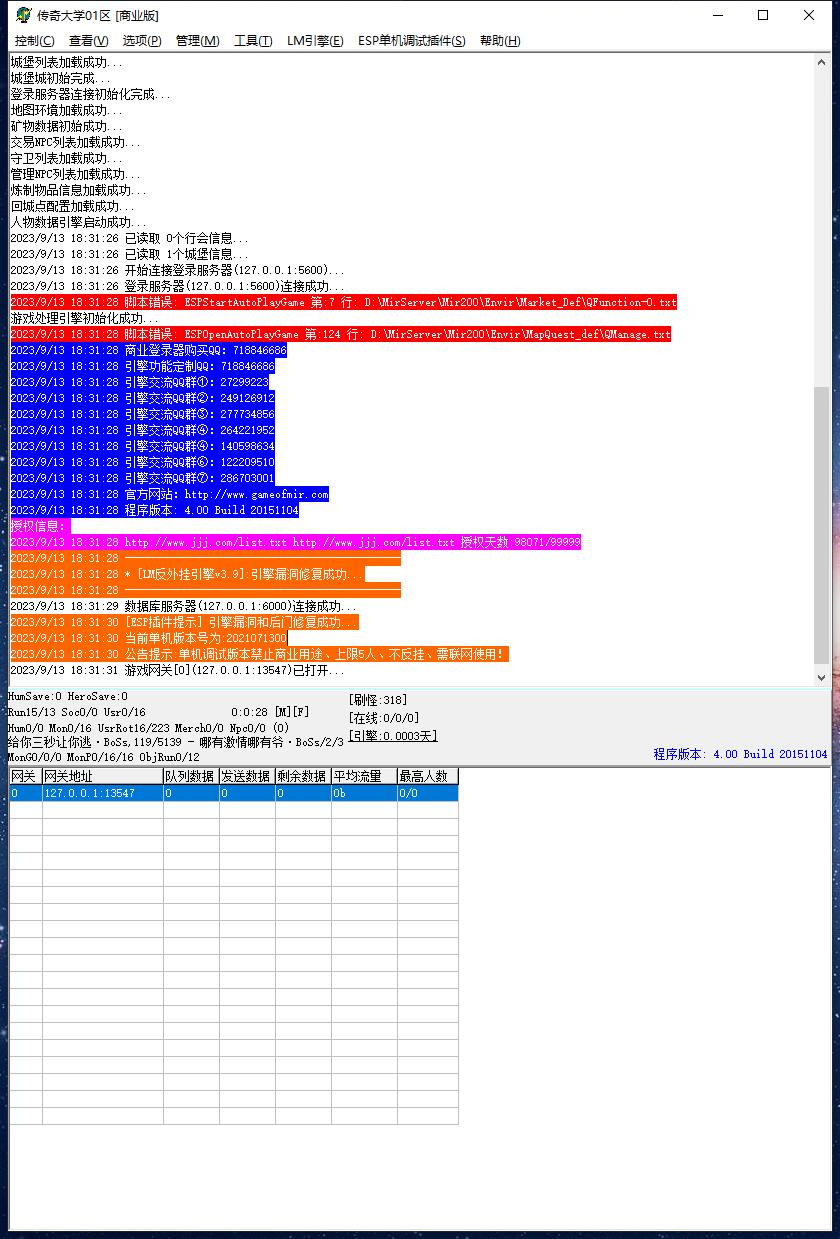
Task: Select the 0b average traffic cell
Action: click(364, 793)
